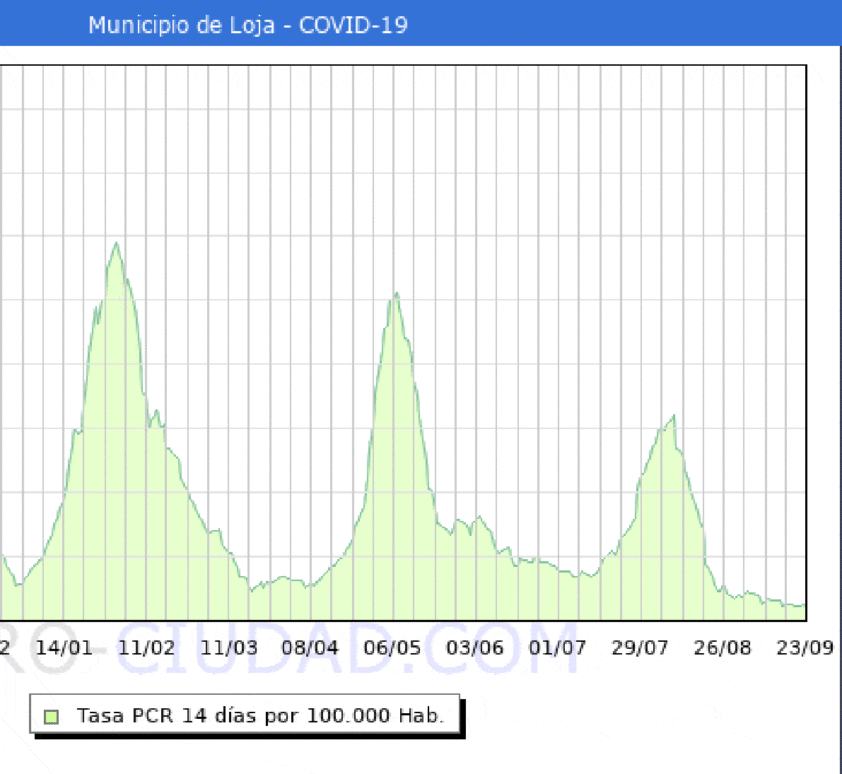Pick the 08/04 date axis label

(x=311, y=647)
